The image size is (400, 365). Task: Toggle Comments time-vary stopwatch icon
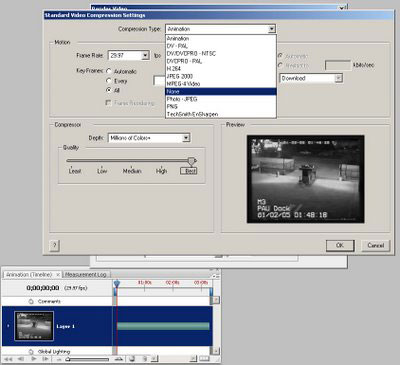(31, 301)
